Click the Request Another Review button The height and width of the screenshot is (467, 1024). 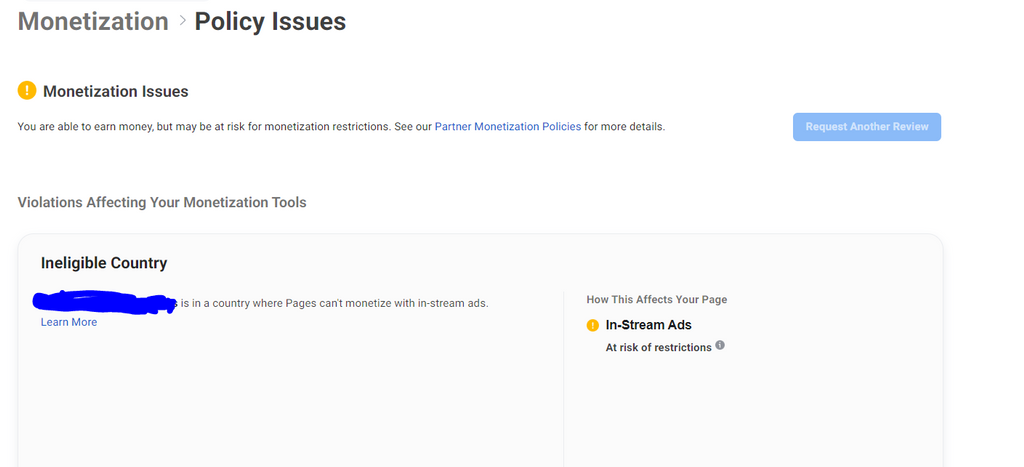click(867, 127)
